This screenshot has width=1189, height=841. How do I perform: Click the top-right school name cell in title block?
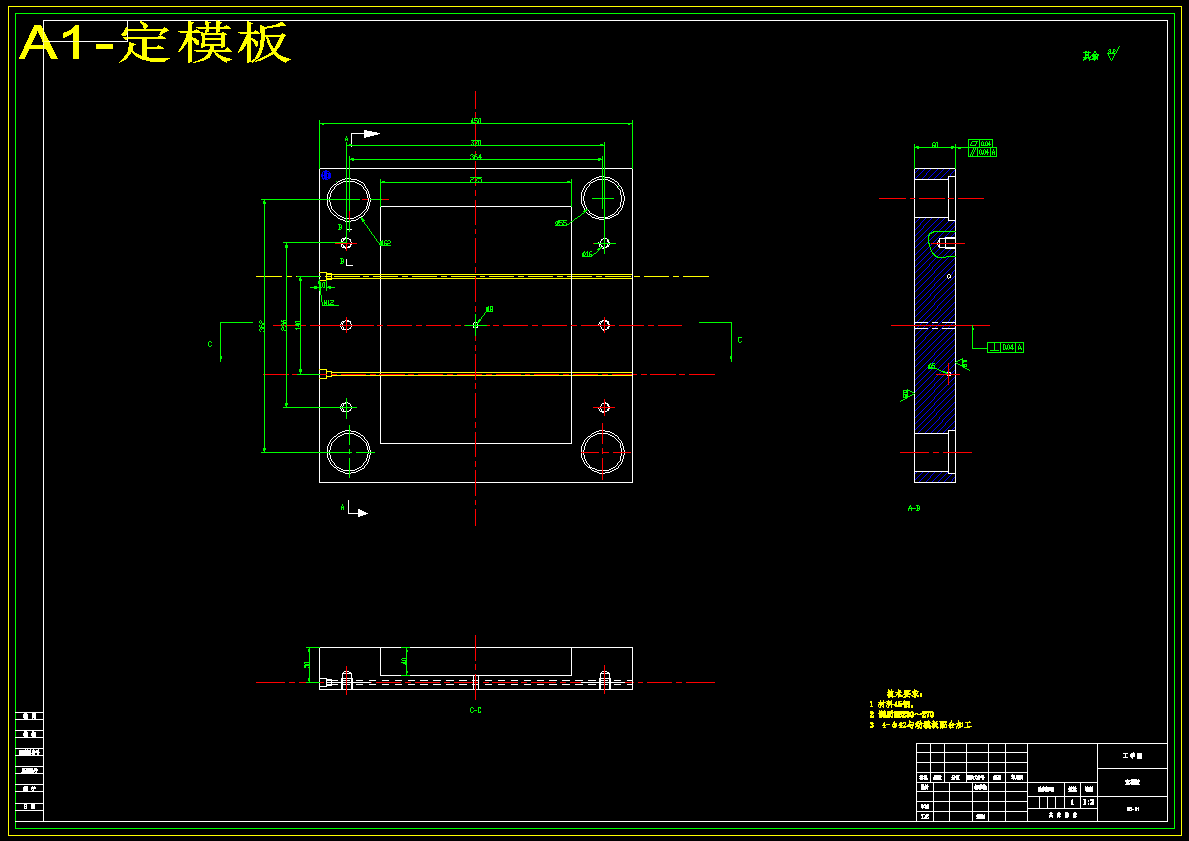1132,755
